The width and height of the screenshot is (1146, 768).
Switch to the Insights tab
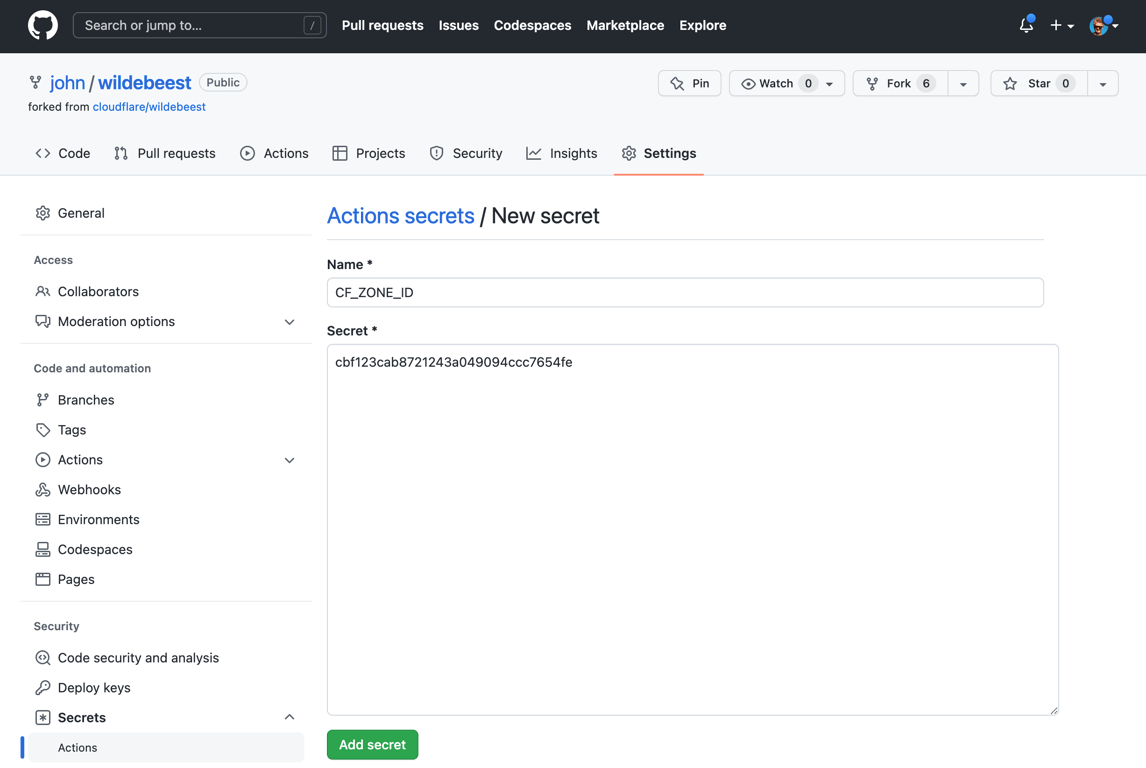click(561, 153)
